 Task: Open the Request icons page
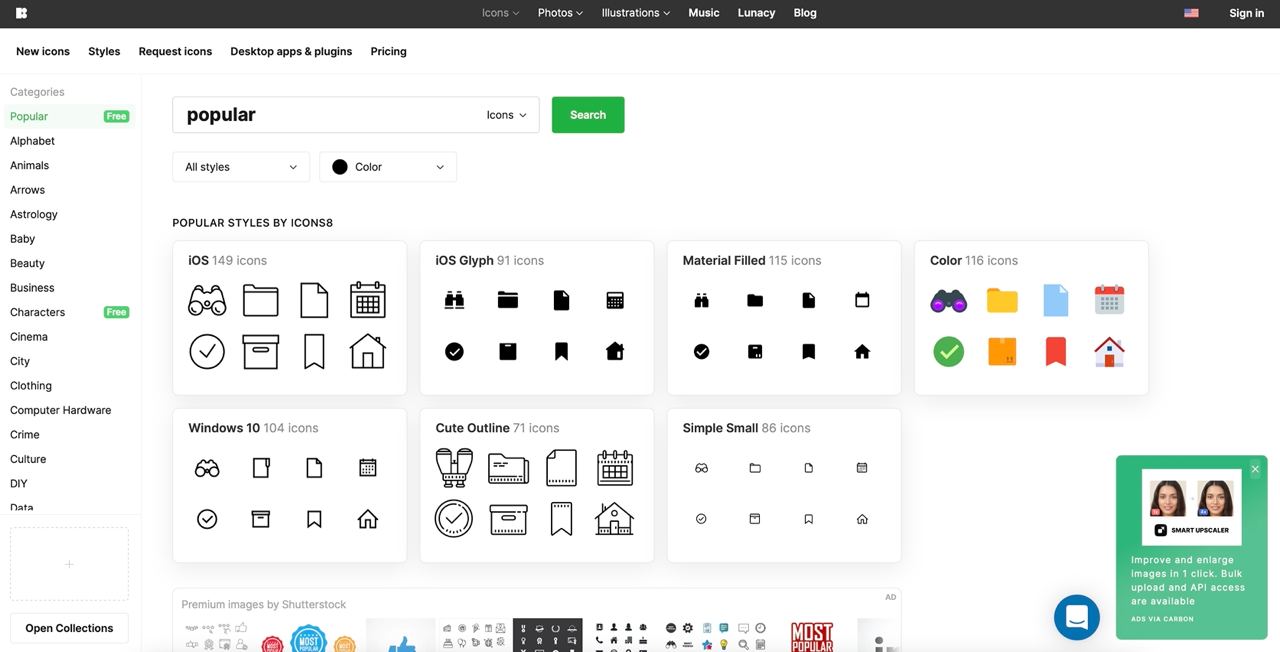coord(175,51)
